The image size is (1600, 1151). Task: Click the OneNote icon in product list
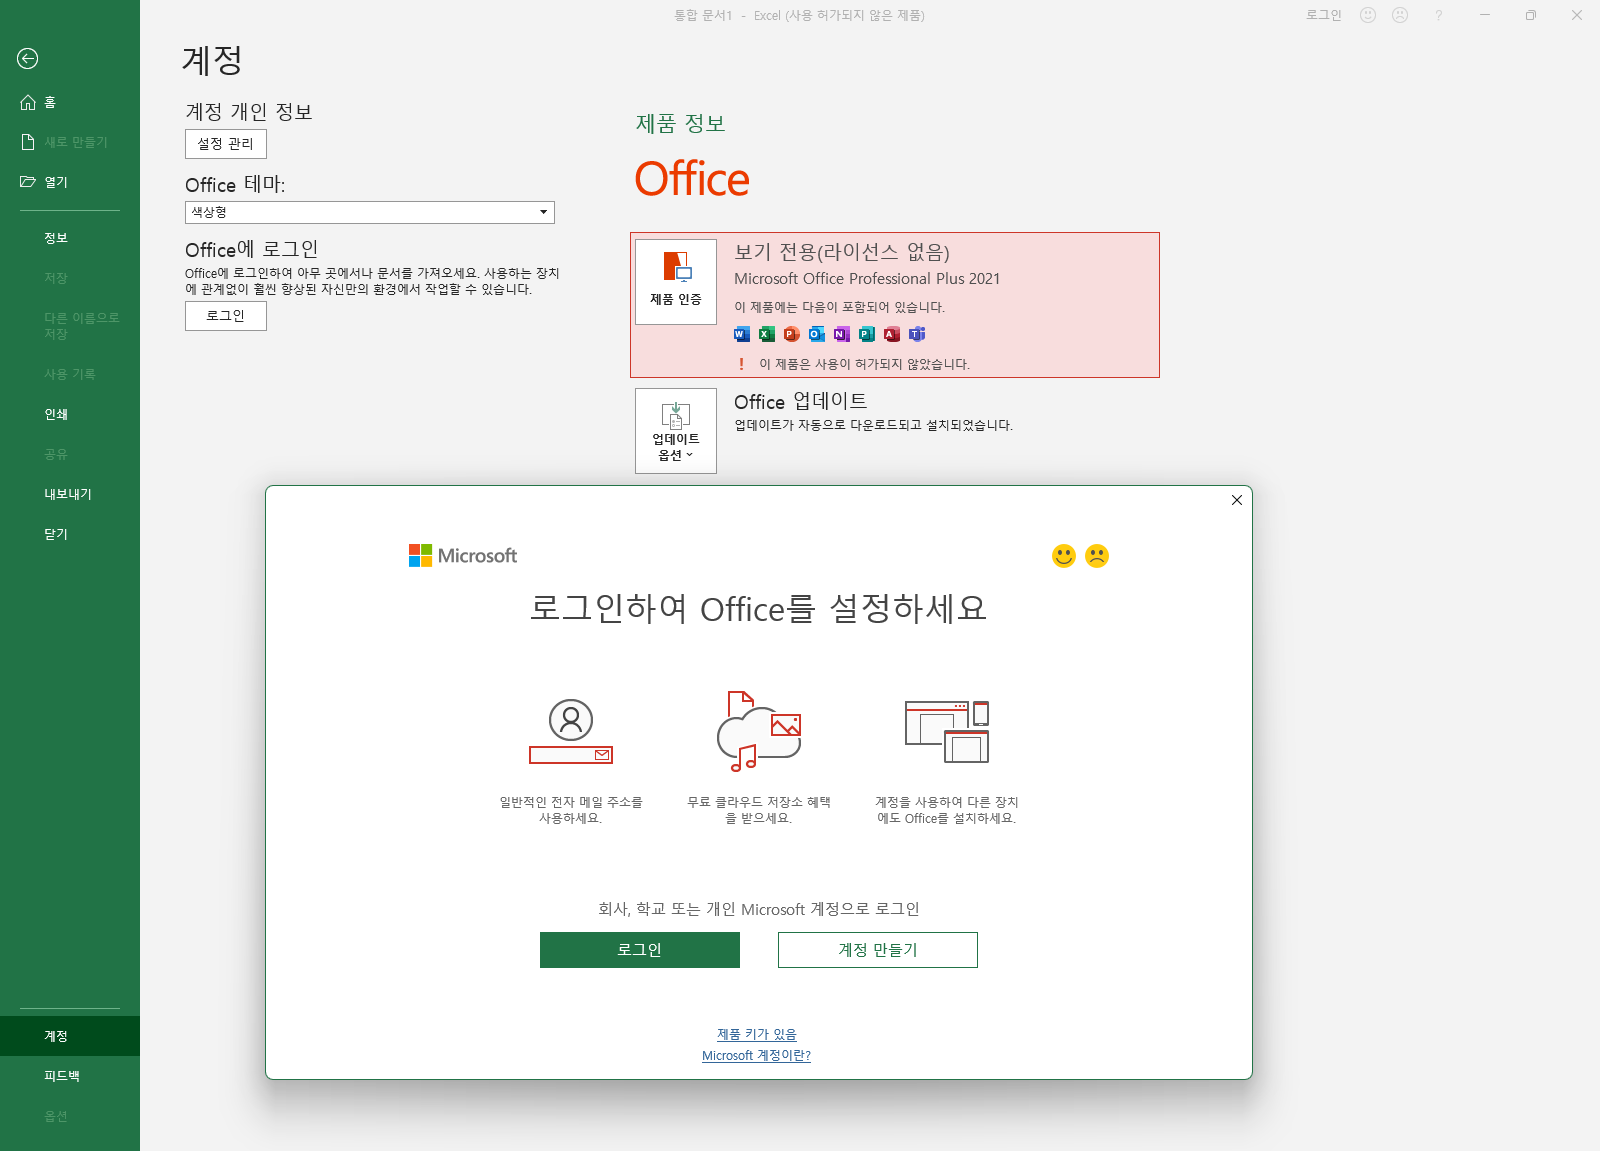pyautogui.click(x=842, y=334)
